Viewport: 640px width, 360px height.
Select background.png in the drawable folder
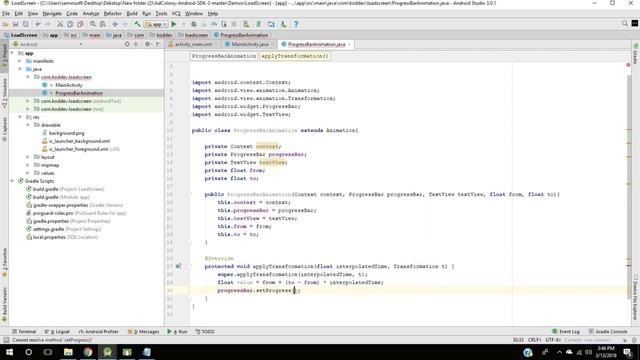(67, 133)
